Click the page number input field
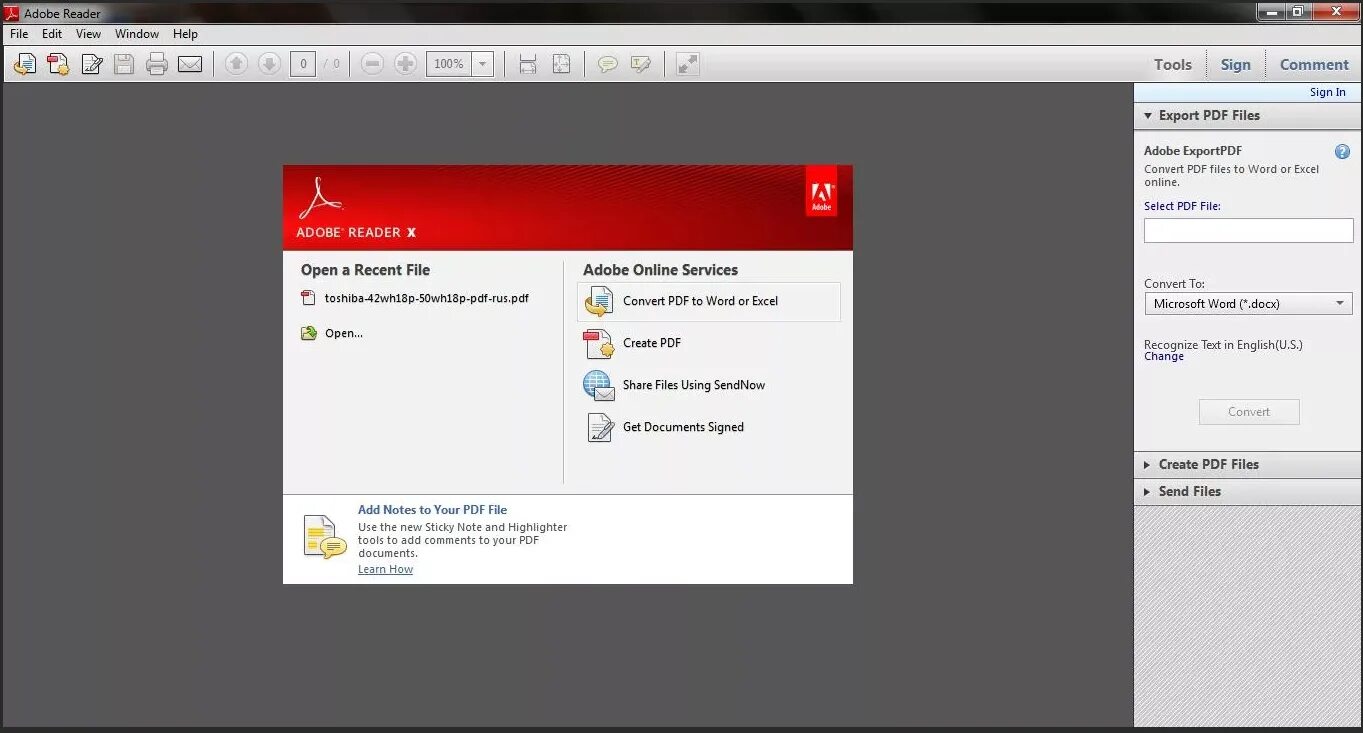Image resolution: width=1363 pixels, height=733 pixels. click(303, 64)
